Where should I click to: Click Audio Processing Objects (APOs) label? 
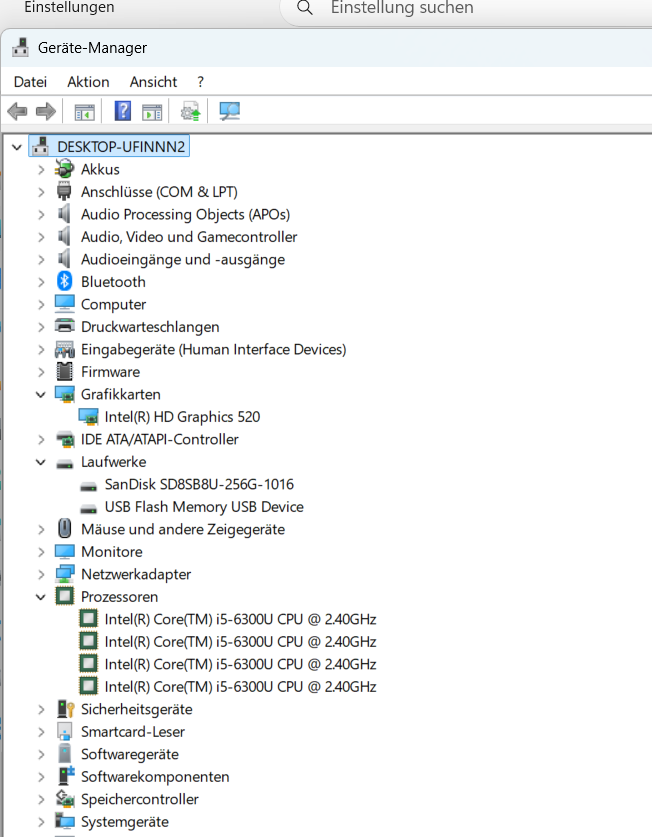pyautogui.click(x=185, y=214)
